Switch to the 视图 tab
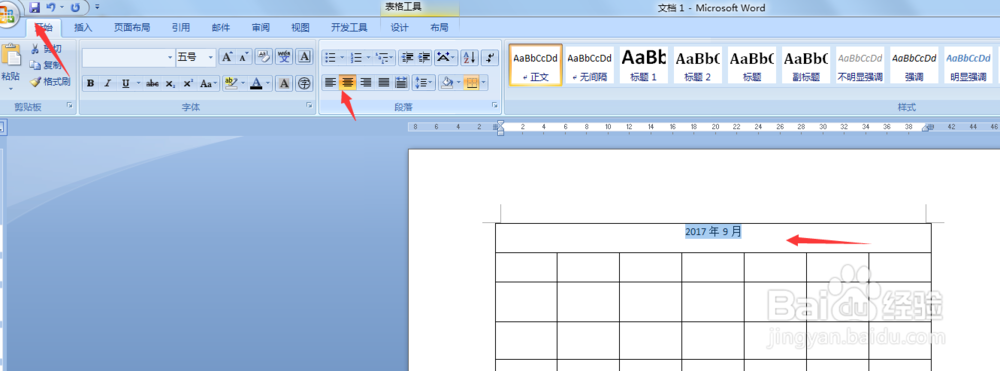Viewport: 1000px width, 371px height. pyautogui.click(x=300, y=27)
